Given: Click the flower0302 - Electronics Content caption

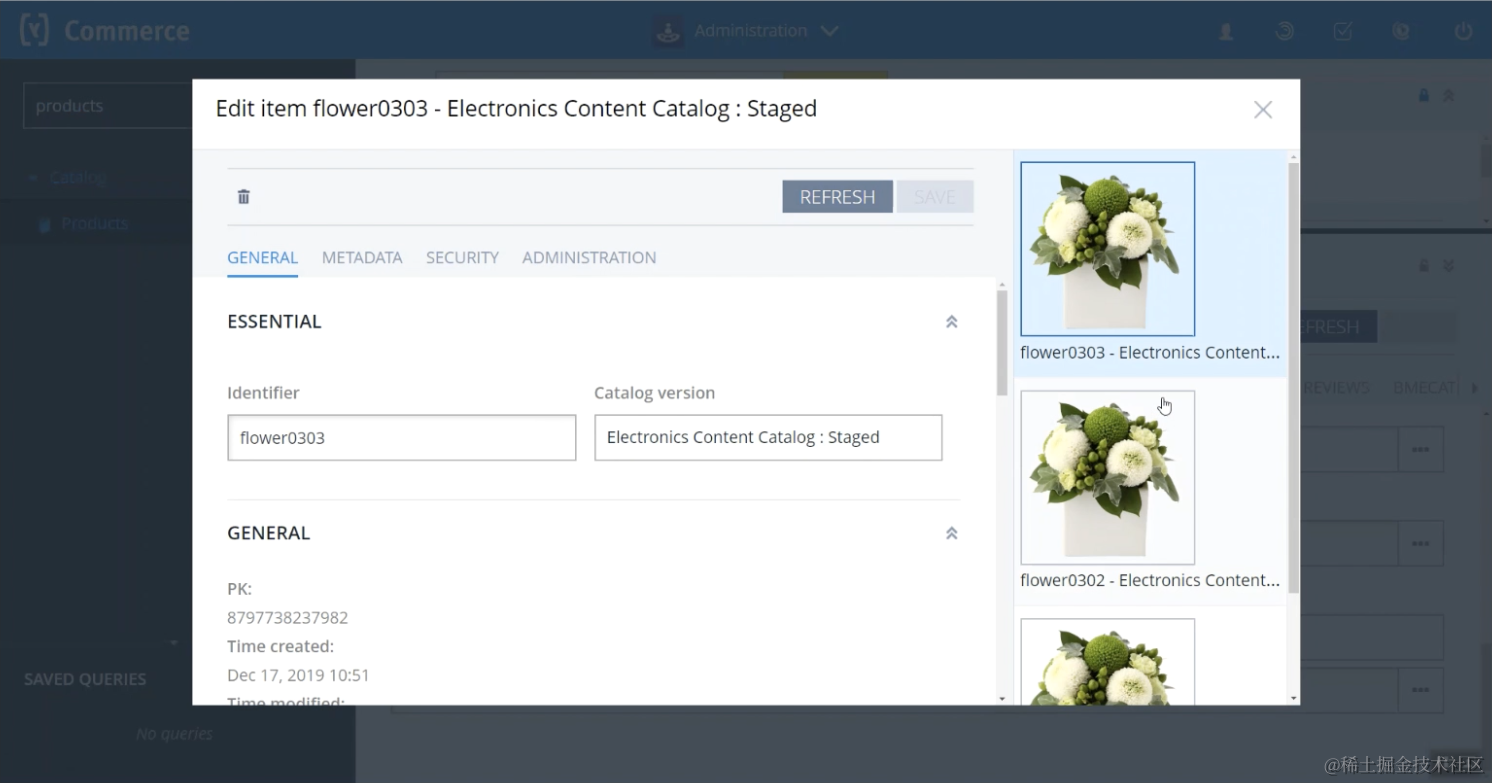Looking at the screenshot, I should pos(1150,580).
